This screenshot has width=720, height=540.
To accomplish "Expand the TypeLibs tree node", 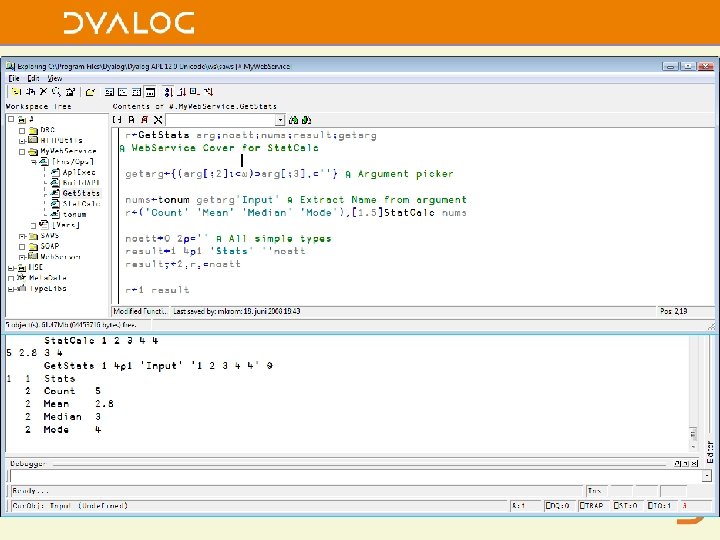I will pos(11,289).
